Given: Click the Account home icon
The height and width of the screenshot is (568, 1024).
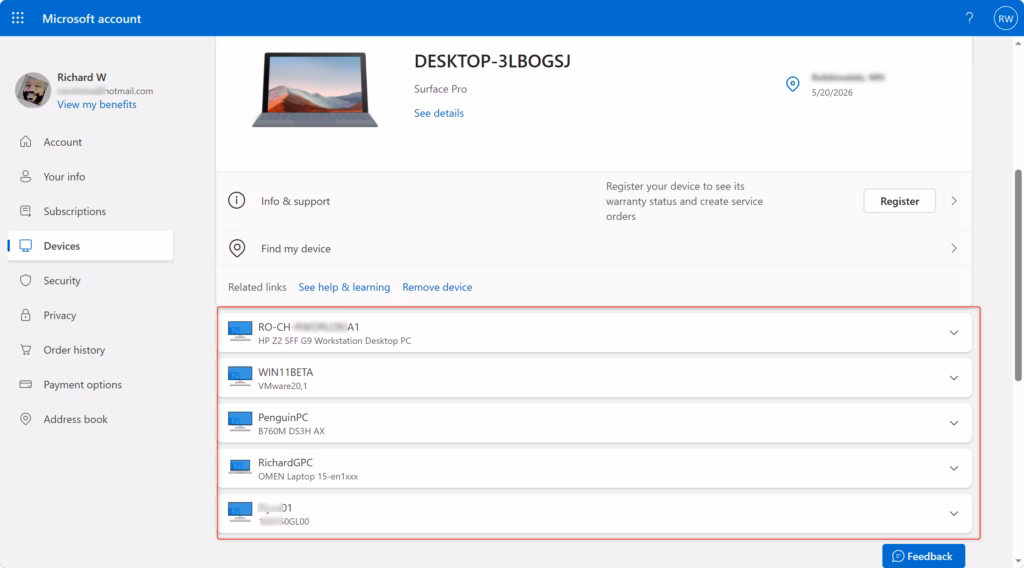Looking at the screenshot, I should point(25,142).
